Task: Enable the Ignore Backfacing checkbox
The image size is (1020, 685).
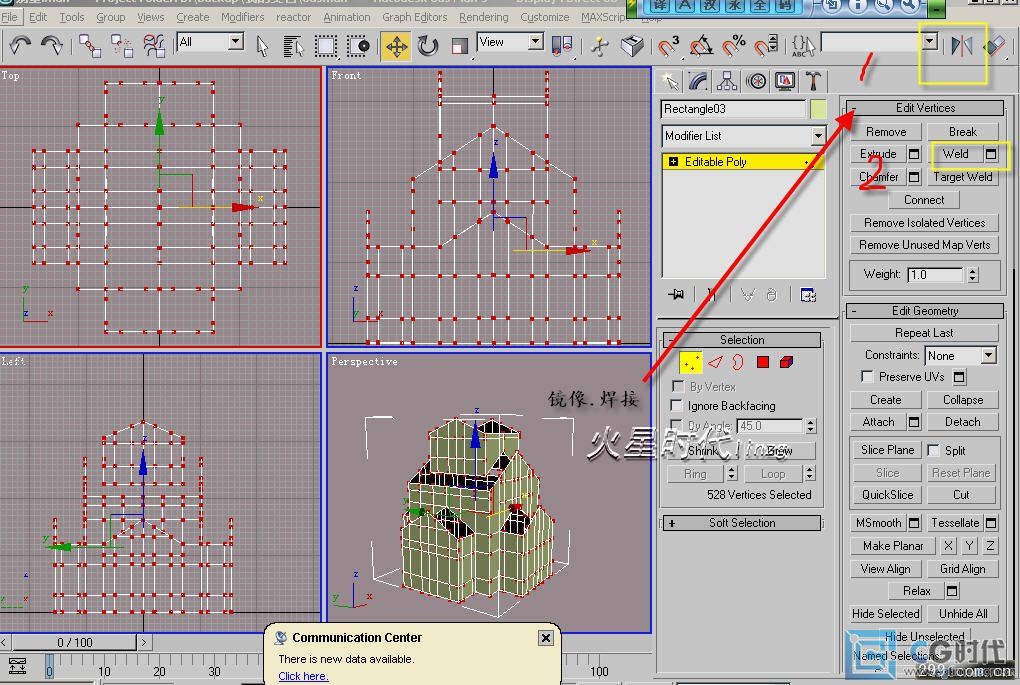Action: pyautogui.click(x=677, y=405)
